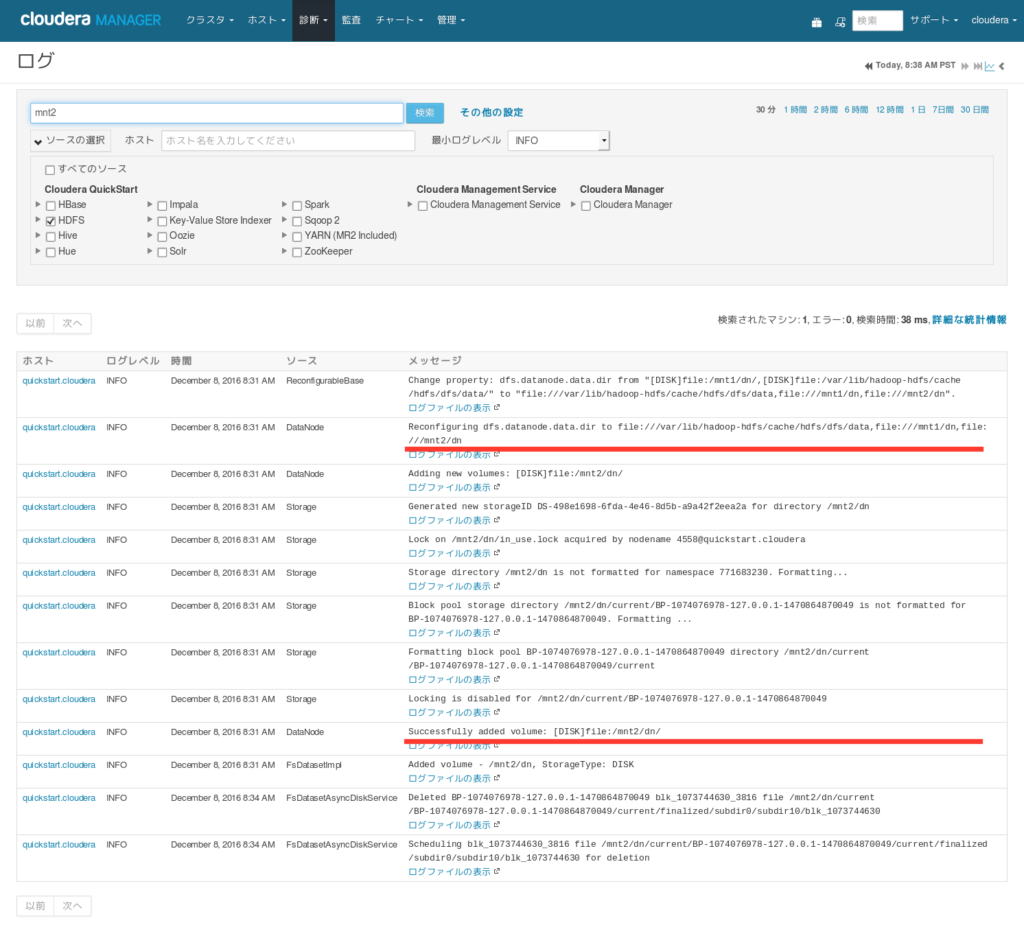Move time range forward with fast-forward icon
The height and width of the screenshot is (934, 1024).
coord(965,66)
